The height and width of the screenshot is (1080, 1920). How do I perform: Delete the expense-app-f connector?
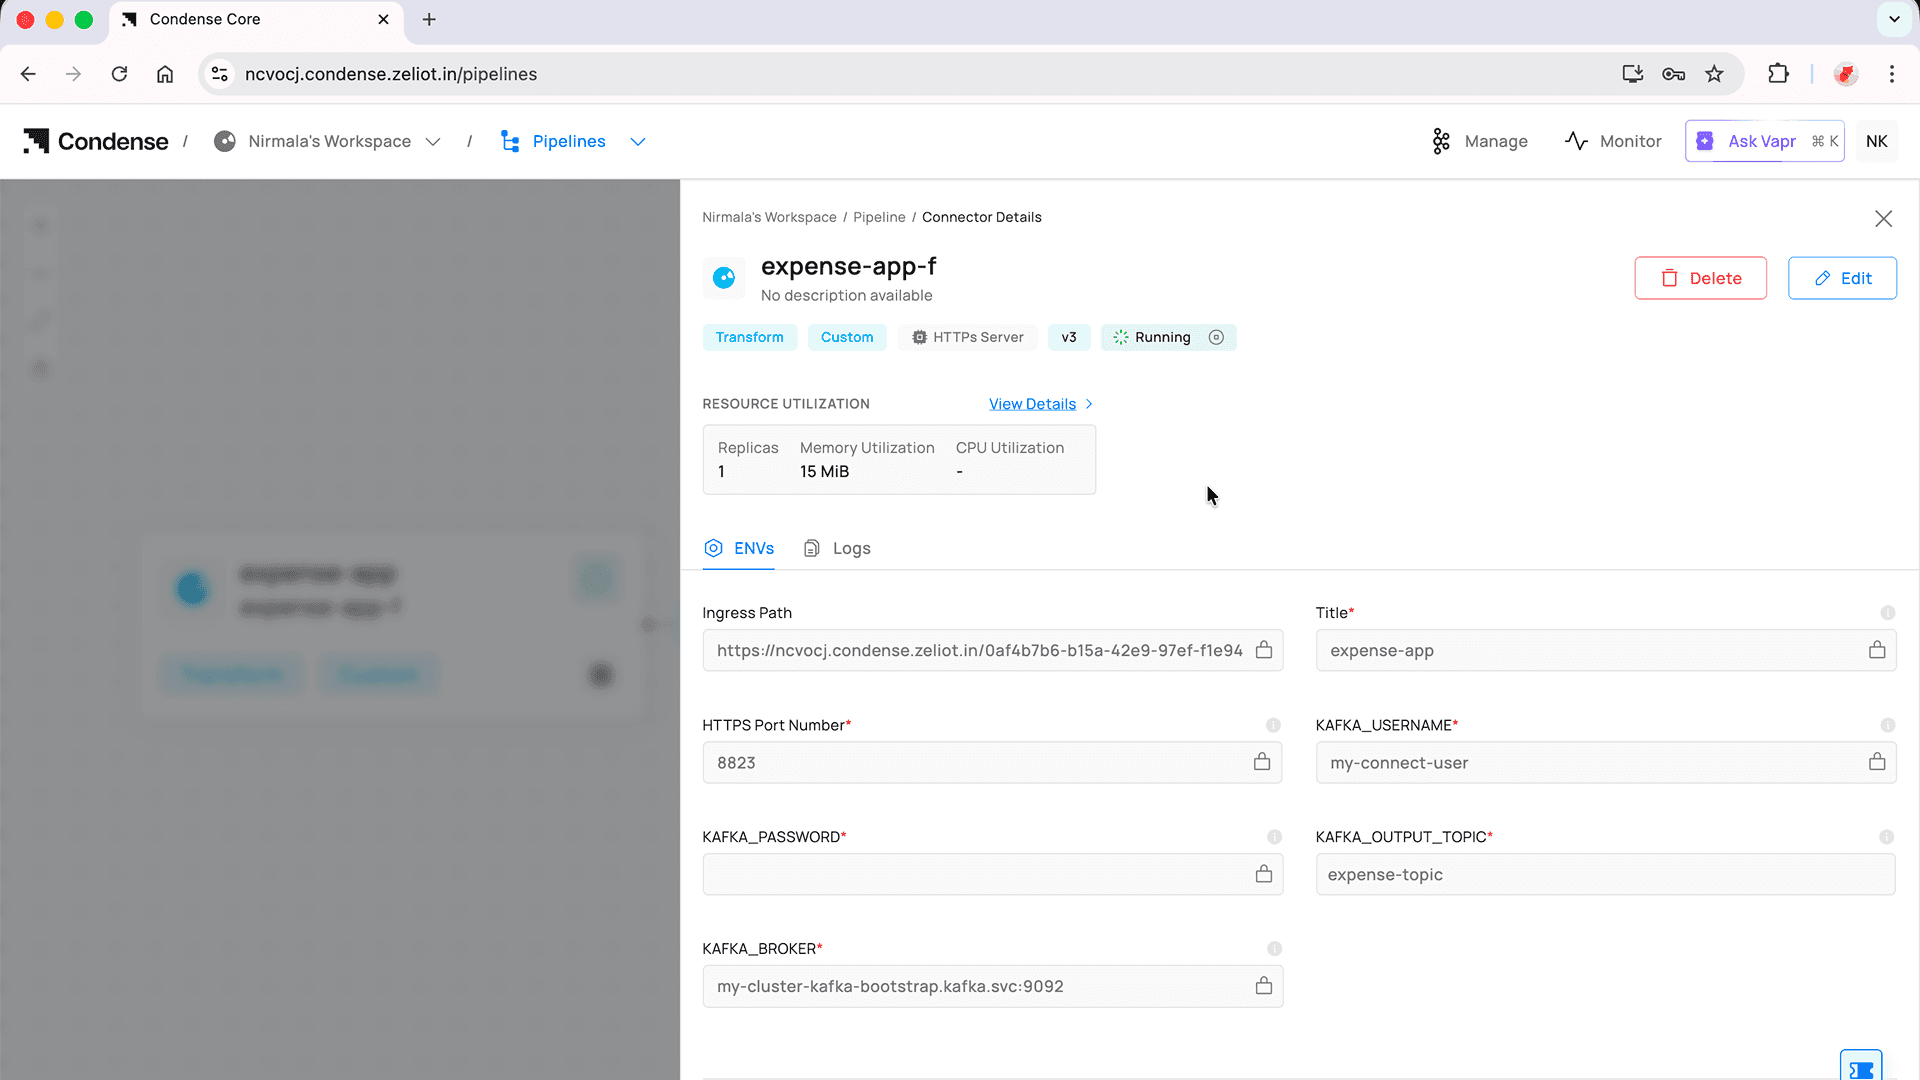(1700, 278)
